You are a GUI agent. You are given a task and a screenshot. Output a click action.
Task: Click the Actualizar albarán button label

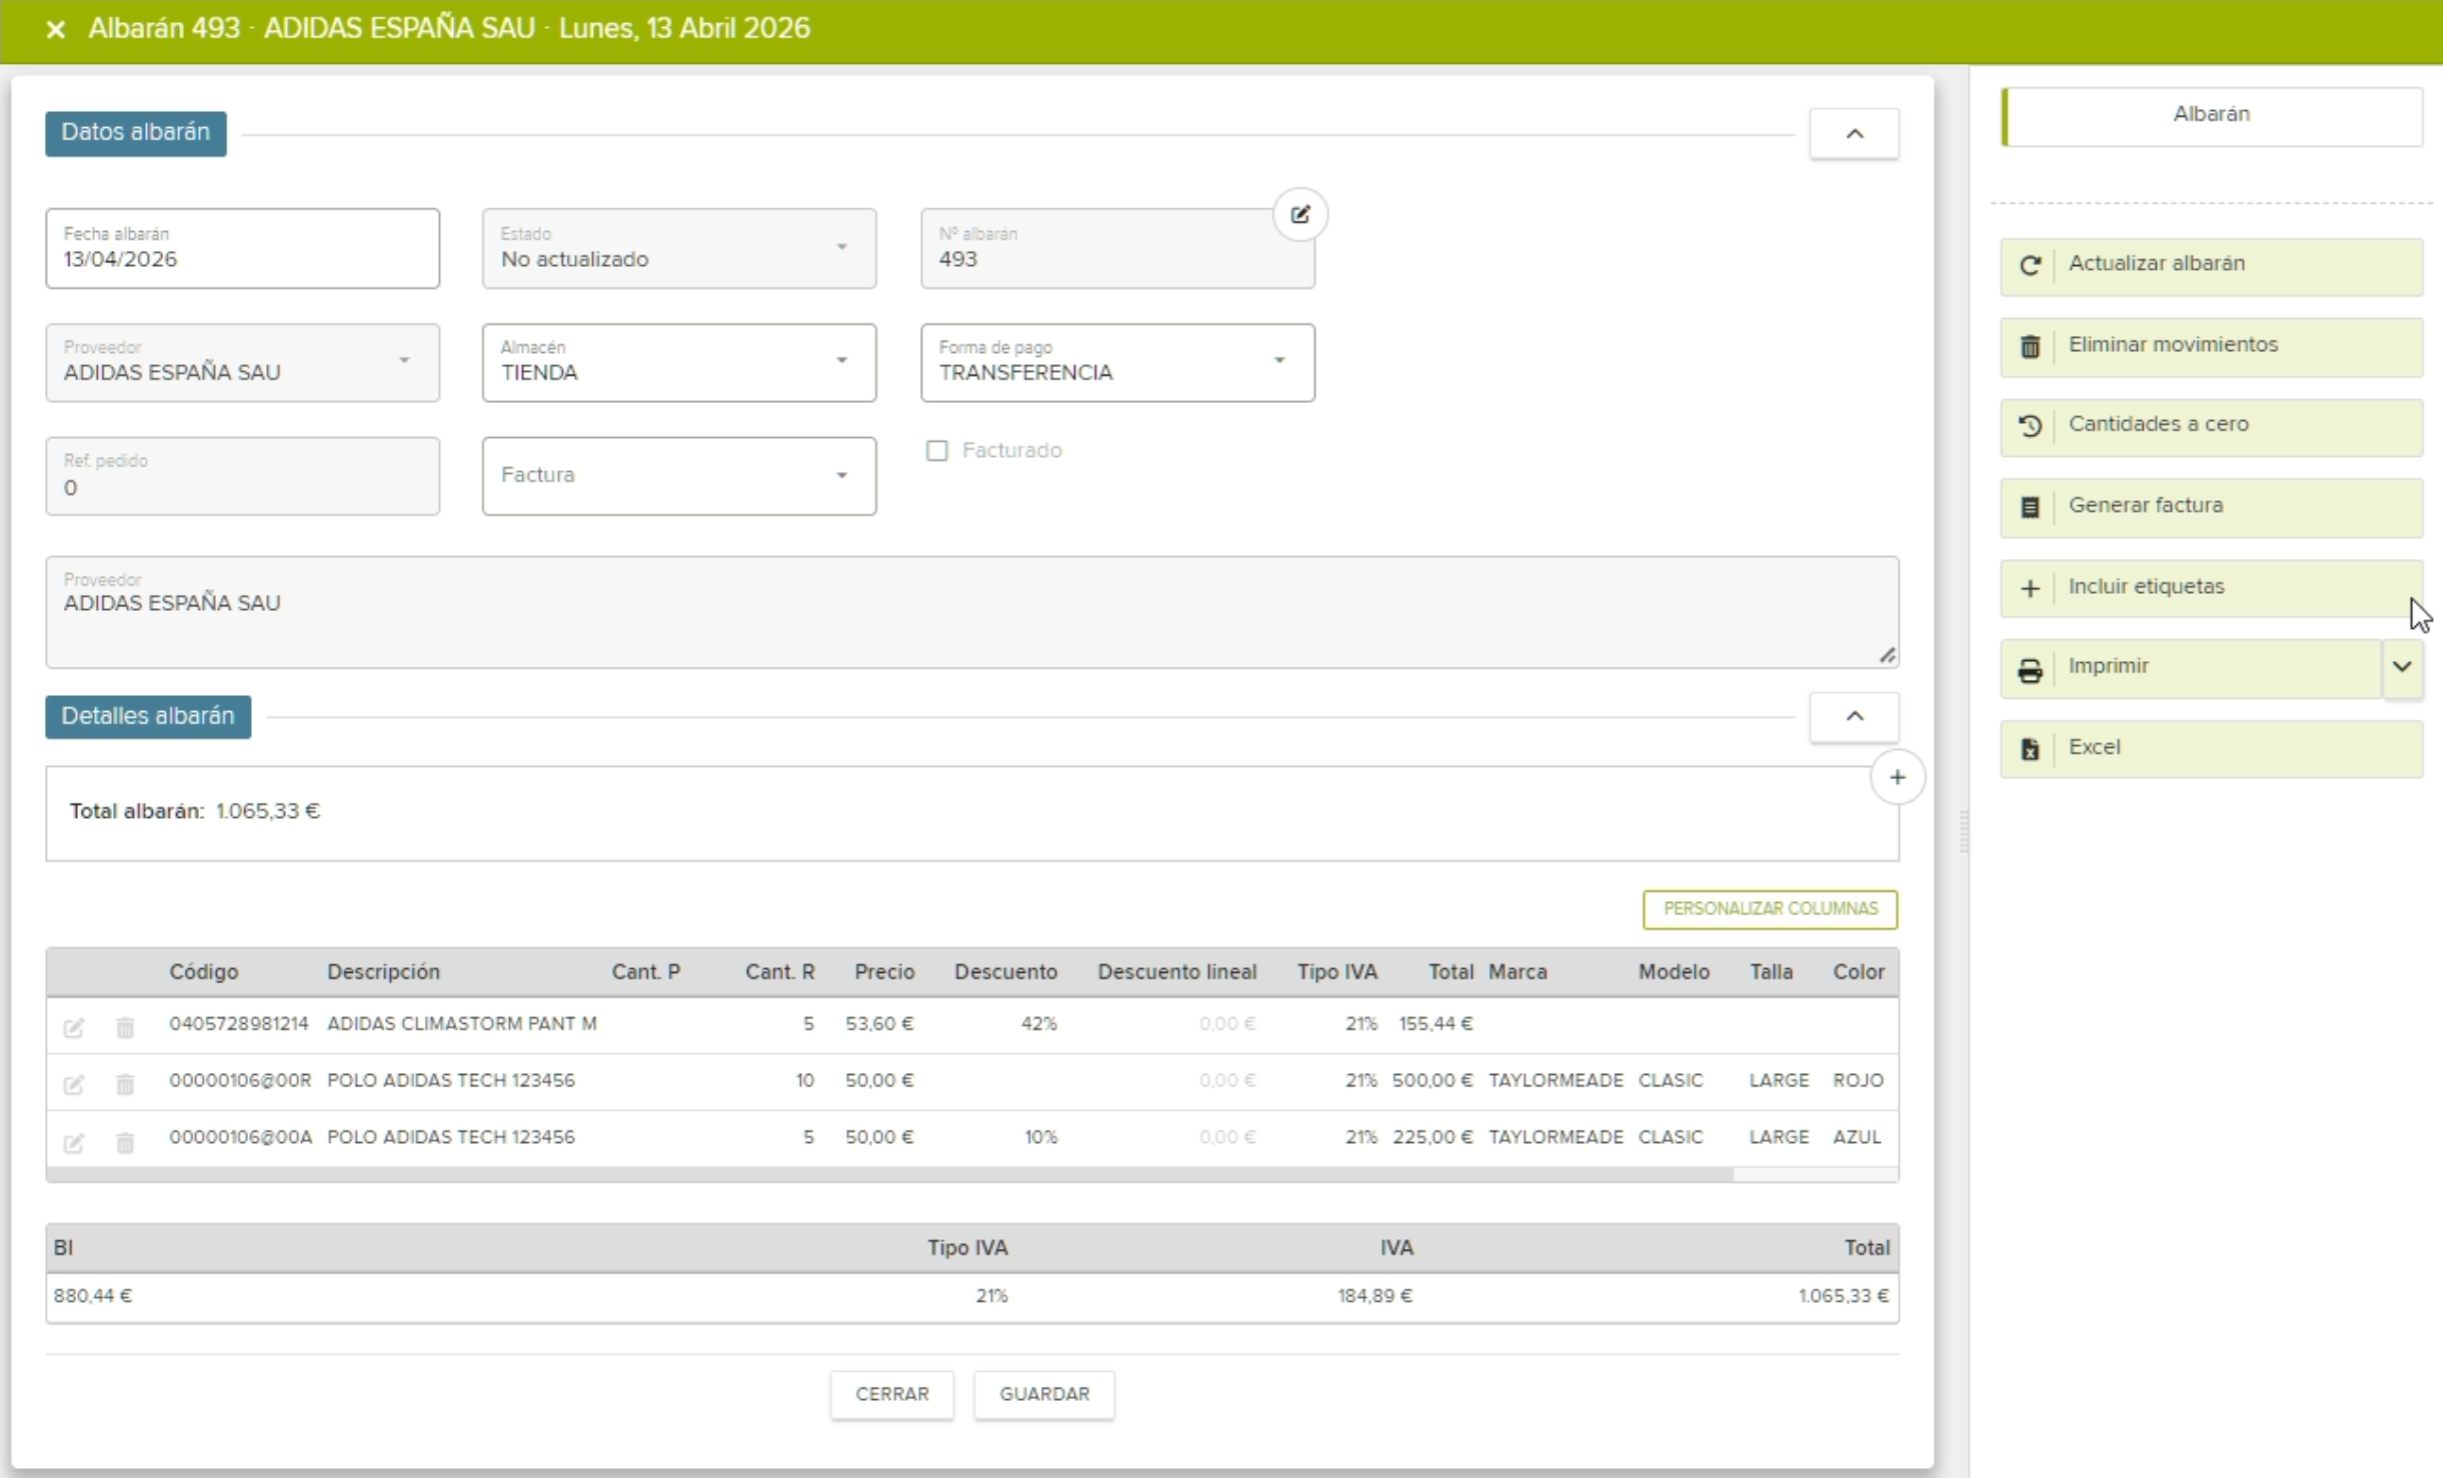click(x=2156, y=264)
